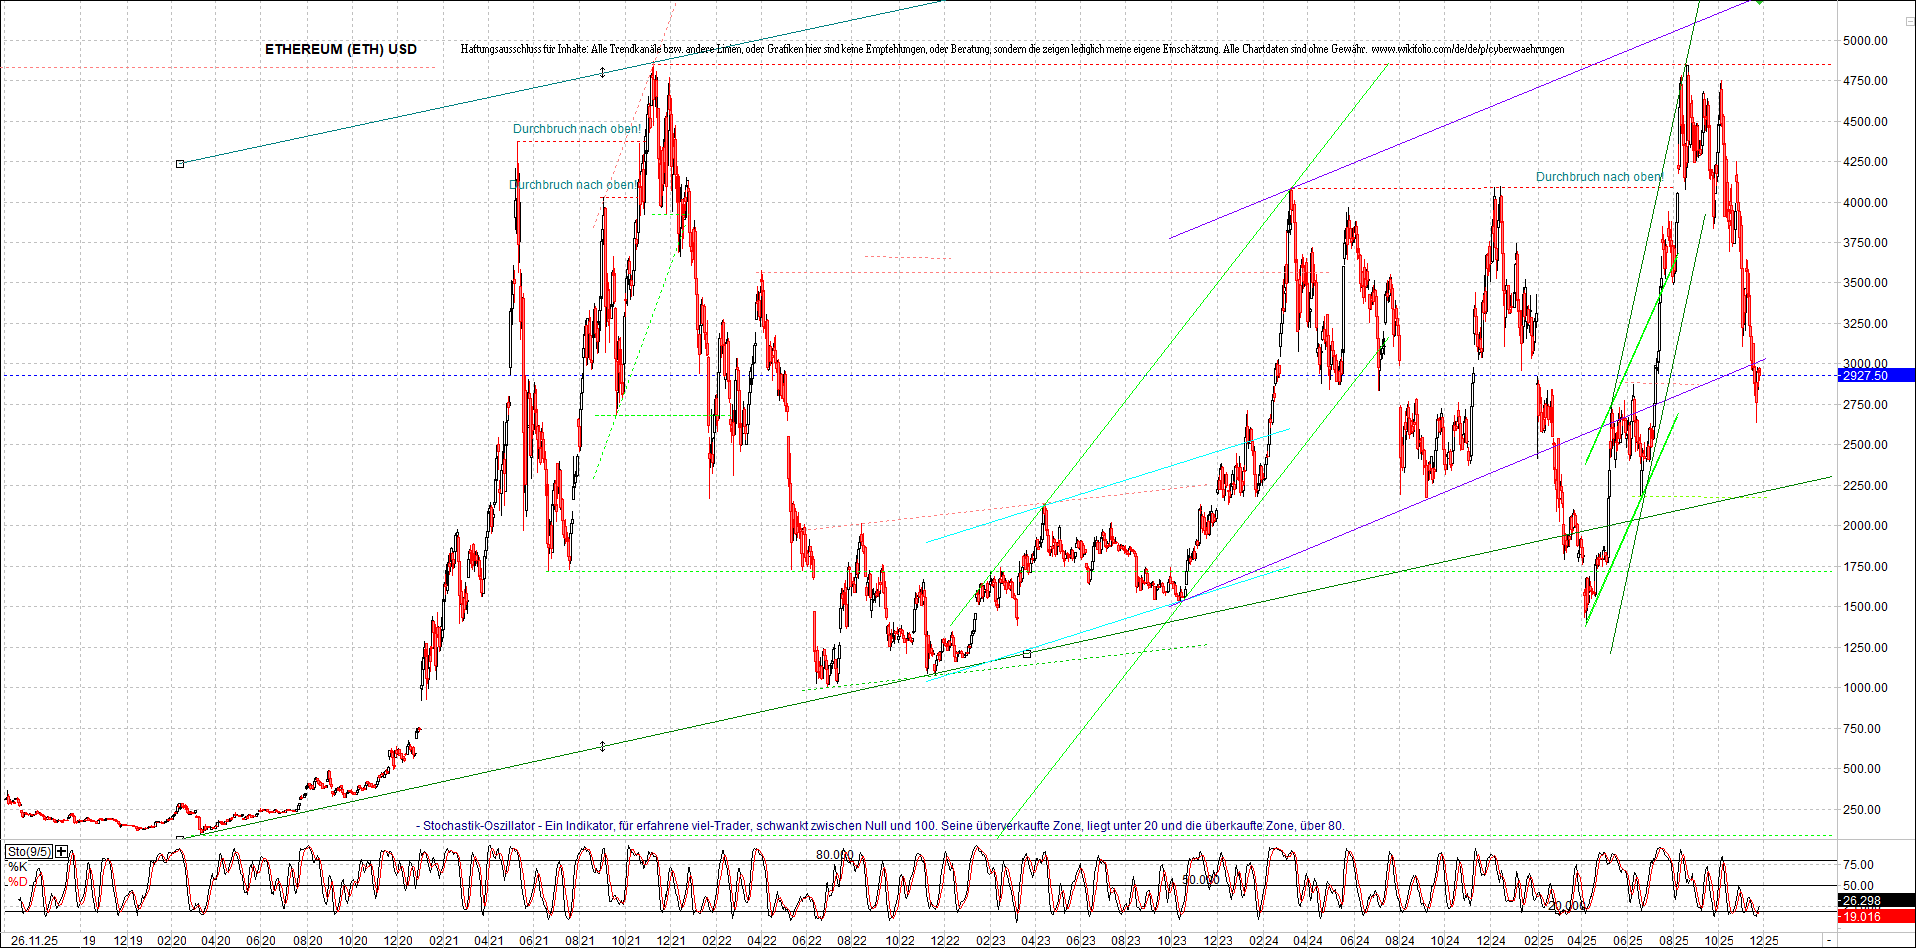
Task: Select the ETHEREUM (ETH) USD chart title
Action: 341,48
